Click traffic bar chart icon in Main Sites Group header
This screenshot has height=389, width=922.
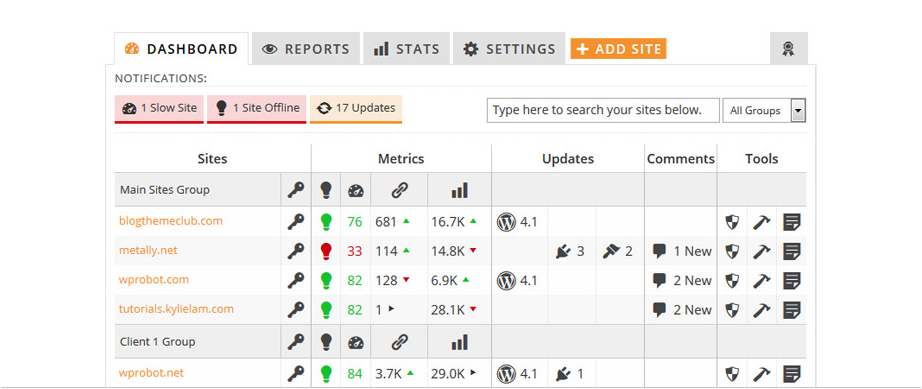point(459,190)
